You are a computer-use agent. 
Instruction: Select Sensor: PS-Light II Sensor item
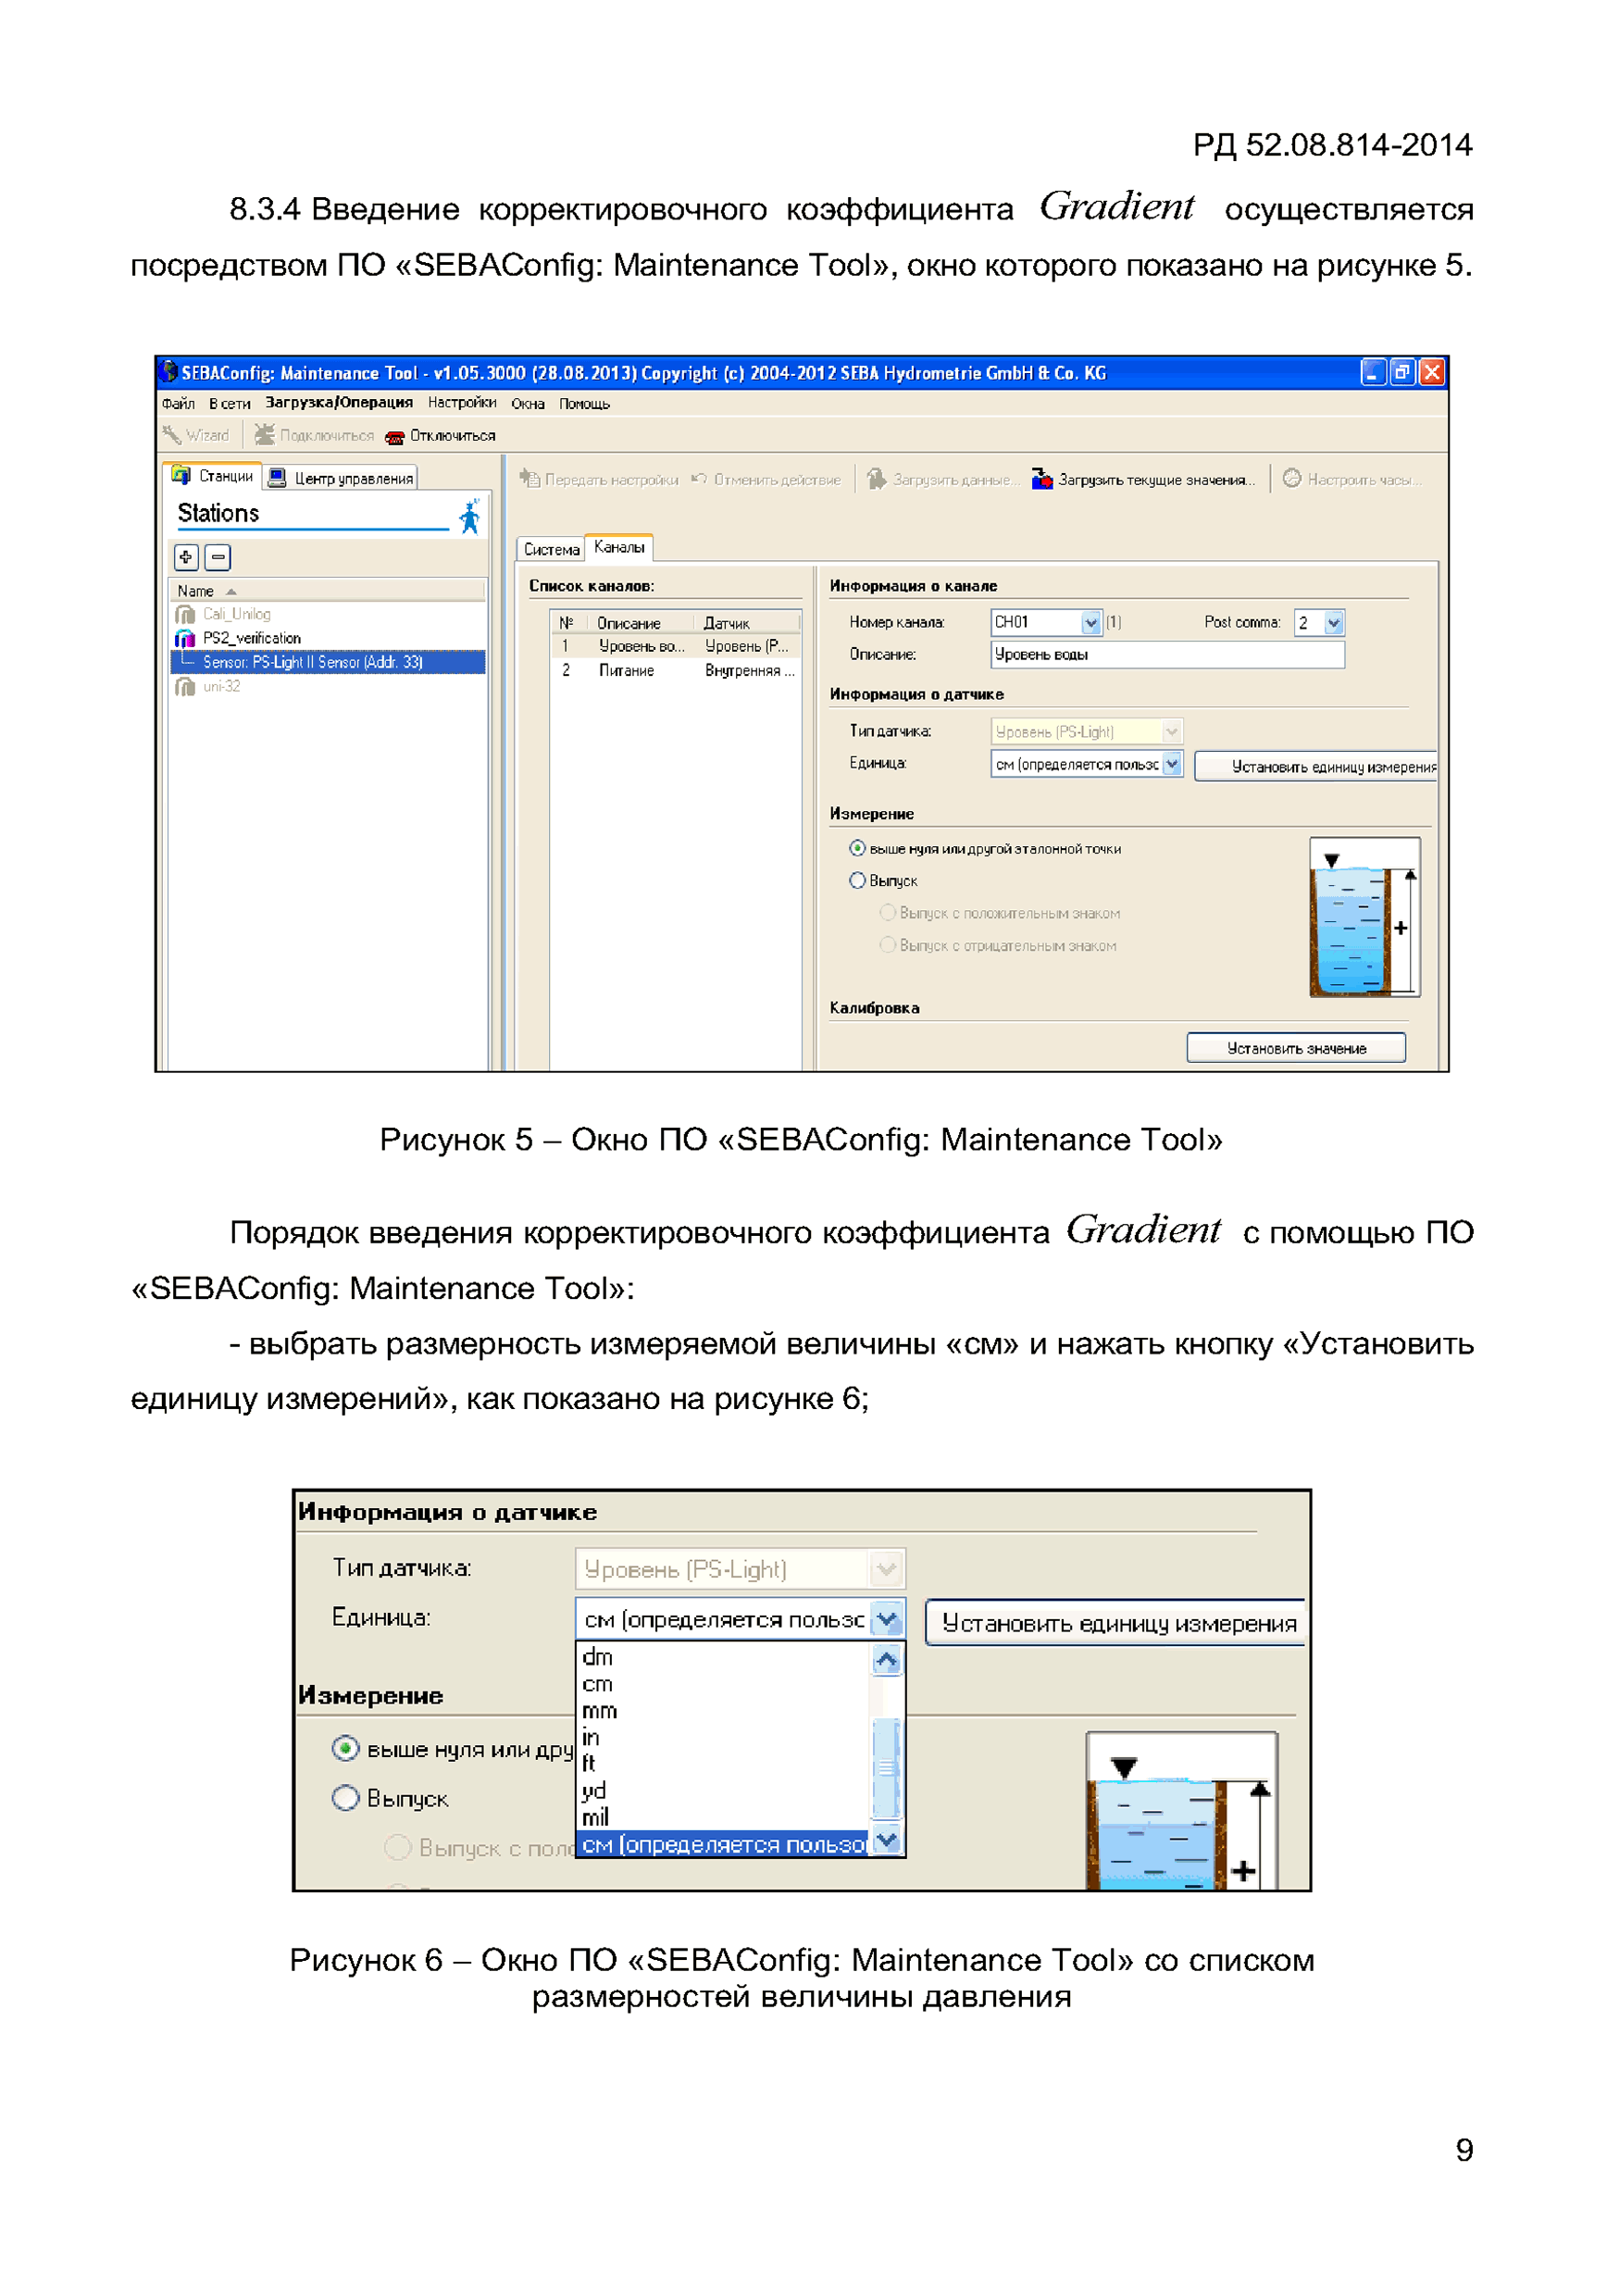tap(328, 662)
